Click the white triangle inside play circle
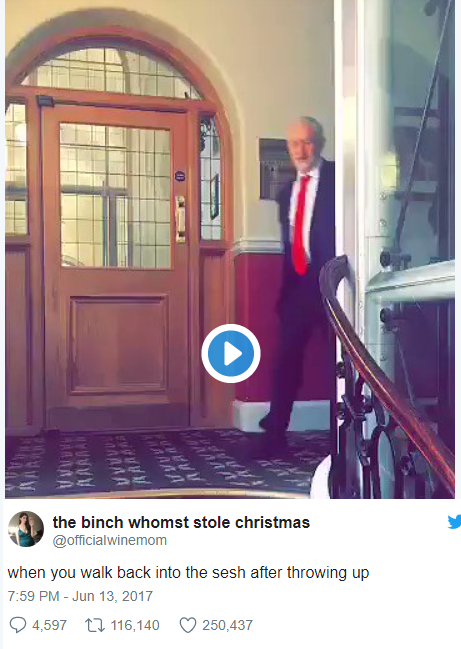The width and height of the screenshot is (461, 649). tap(233, 353)
